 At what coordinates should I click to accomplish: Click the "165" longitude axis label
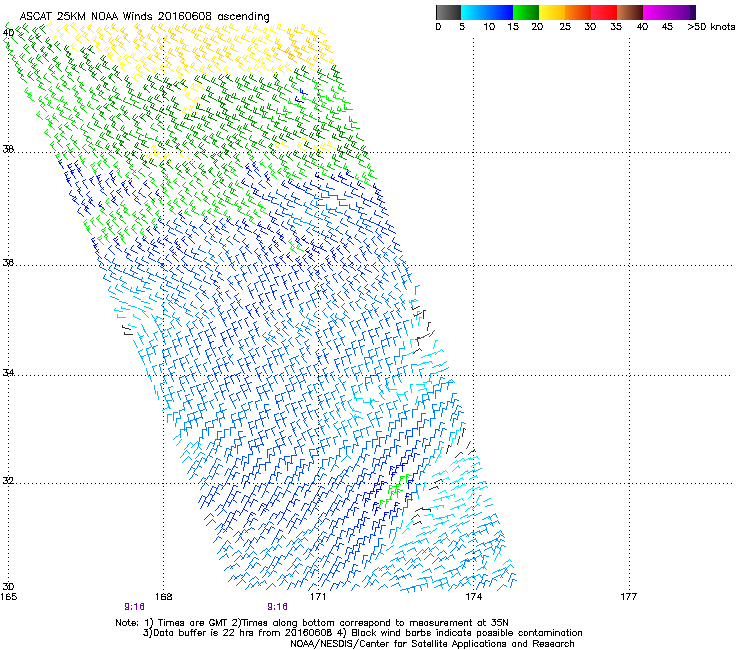click(9, 597)
